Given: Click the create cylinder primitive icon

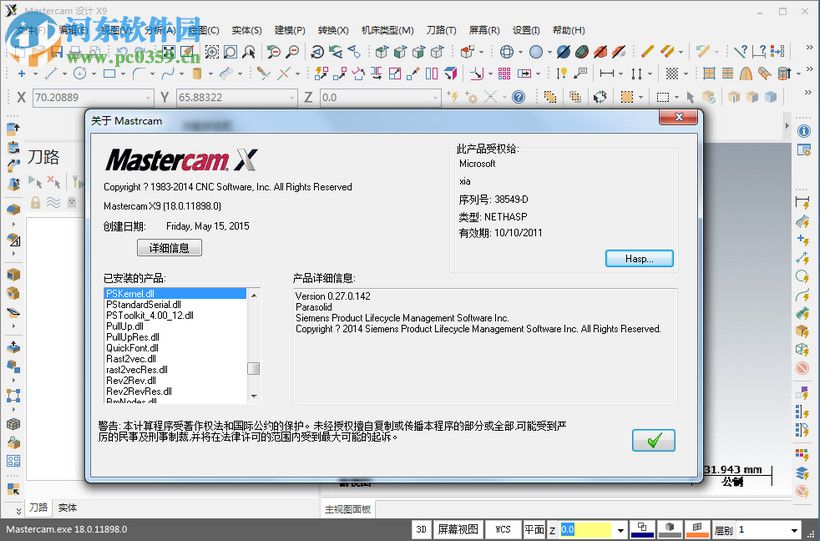Looking at the screenshot, I should point(197,73).
